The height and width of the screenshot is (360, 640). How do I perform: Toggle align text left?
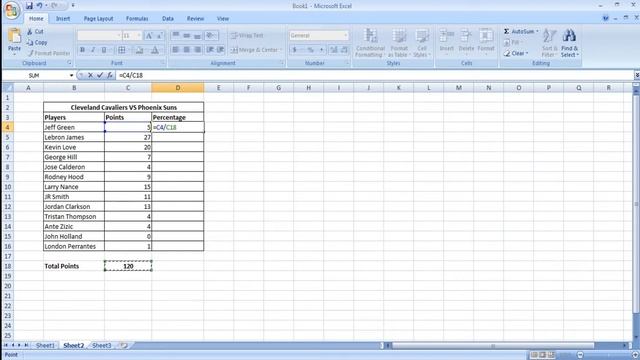click(176, 50)
